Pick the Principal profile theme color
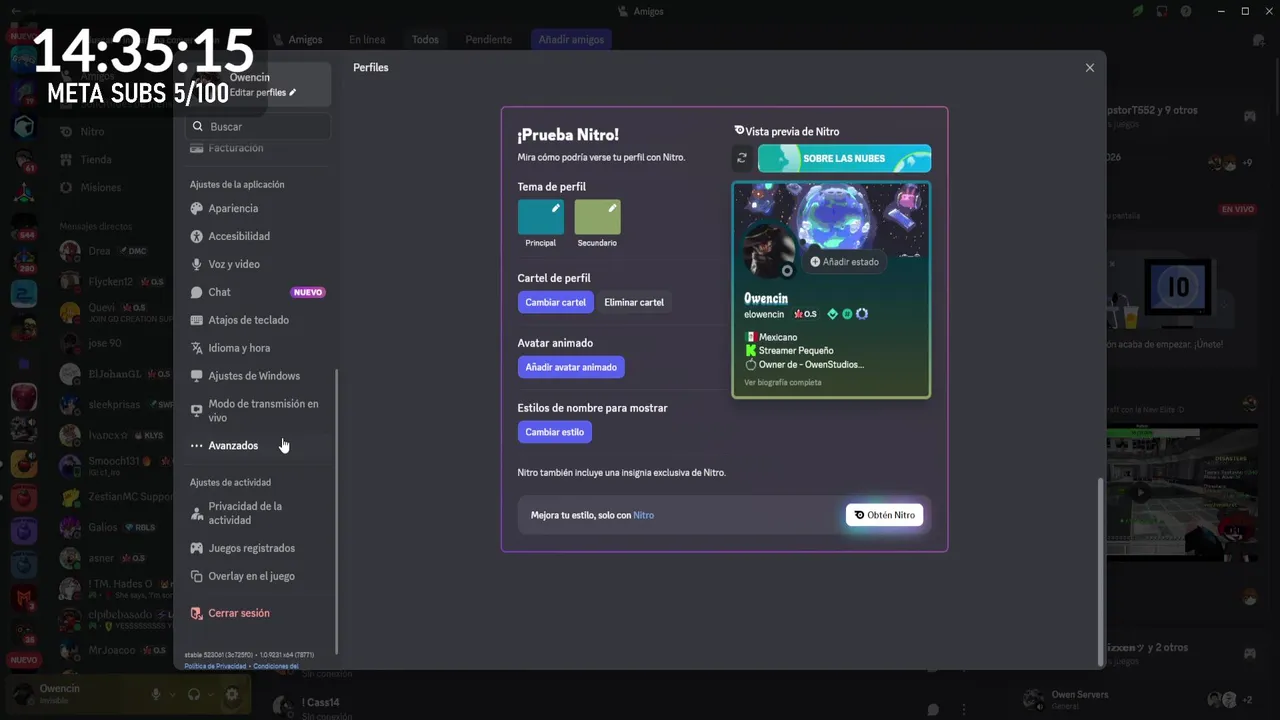 (541, 217)
